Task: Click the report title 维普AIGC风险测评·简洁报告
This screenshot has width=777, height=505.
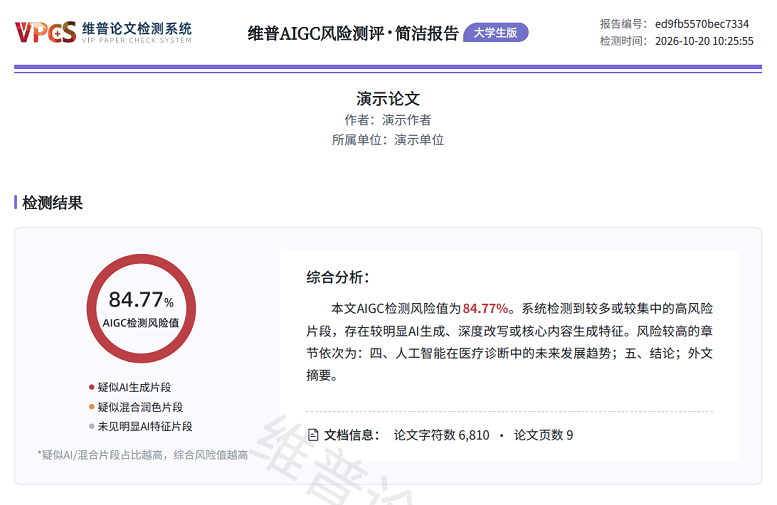Action: pyautogui.click(x=353, y=33)
